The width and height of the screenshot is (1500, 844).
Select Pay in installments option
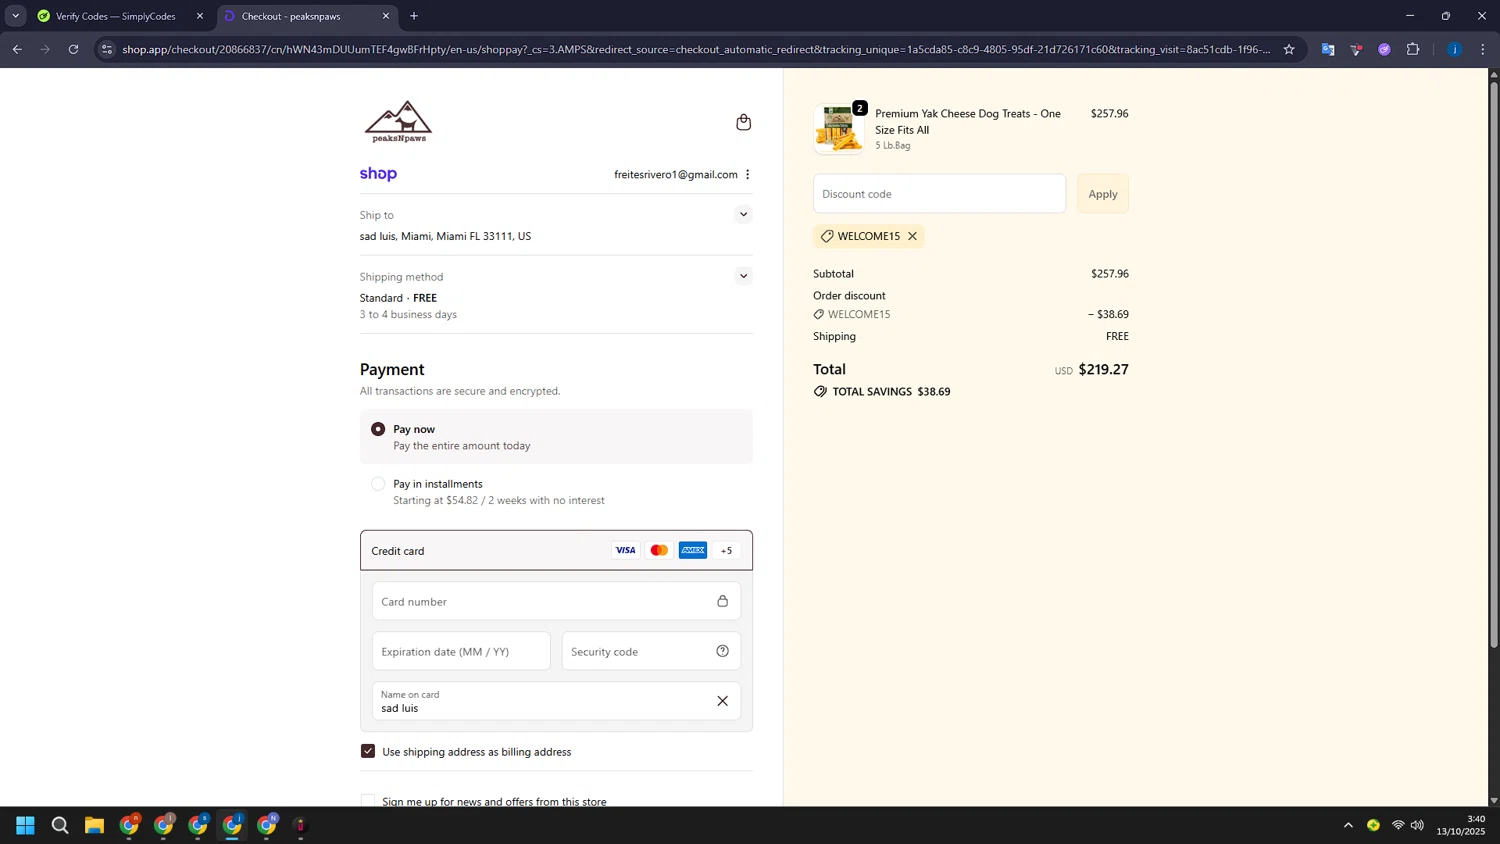(378, 484)
